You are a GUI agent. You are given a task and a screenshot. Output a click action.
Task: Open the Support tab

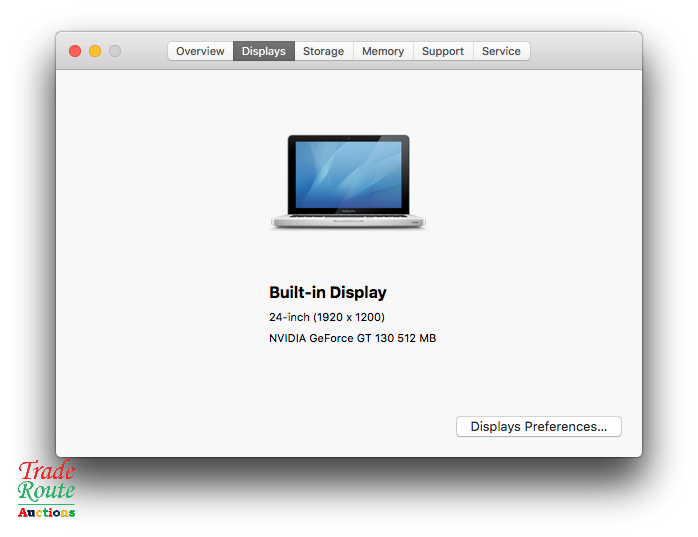[442, 51]
